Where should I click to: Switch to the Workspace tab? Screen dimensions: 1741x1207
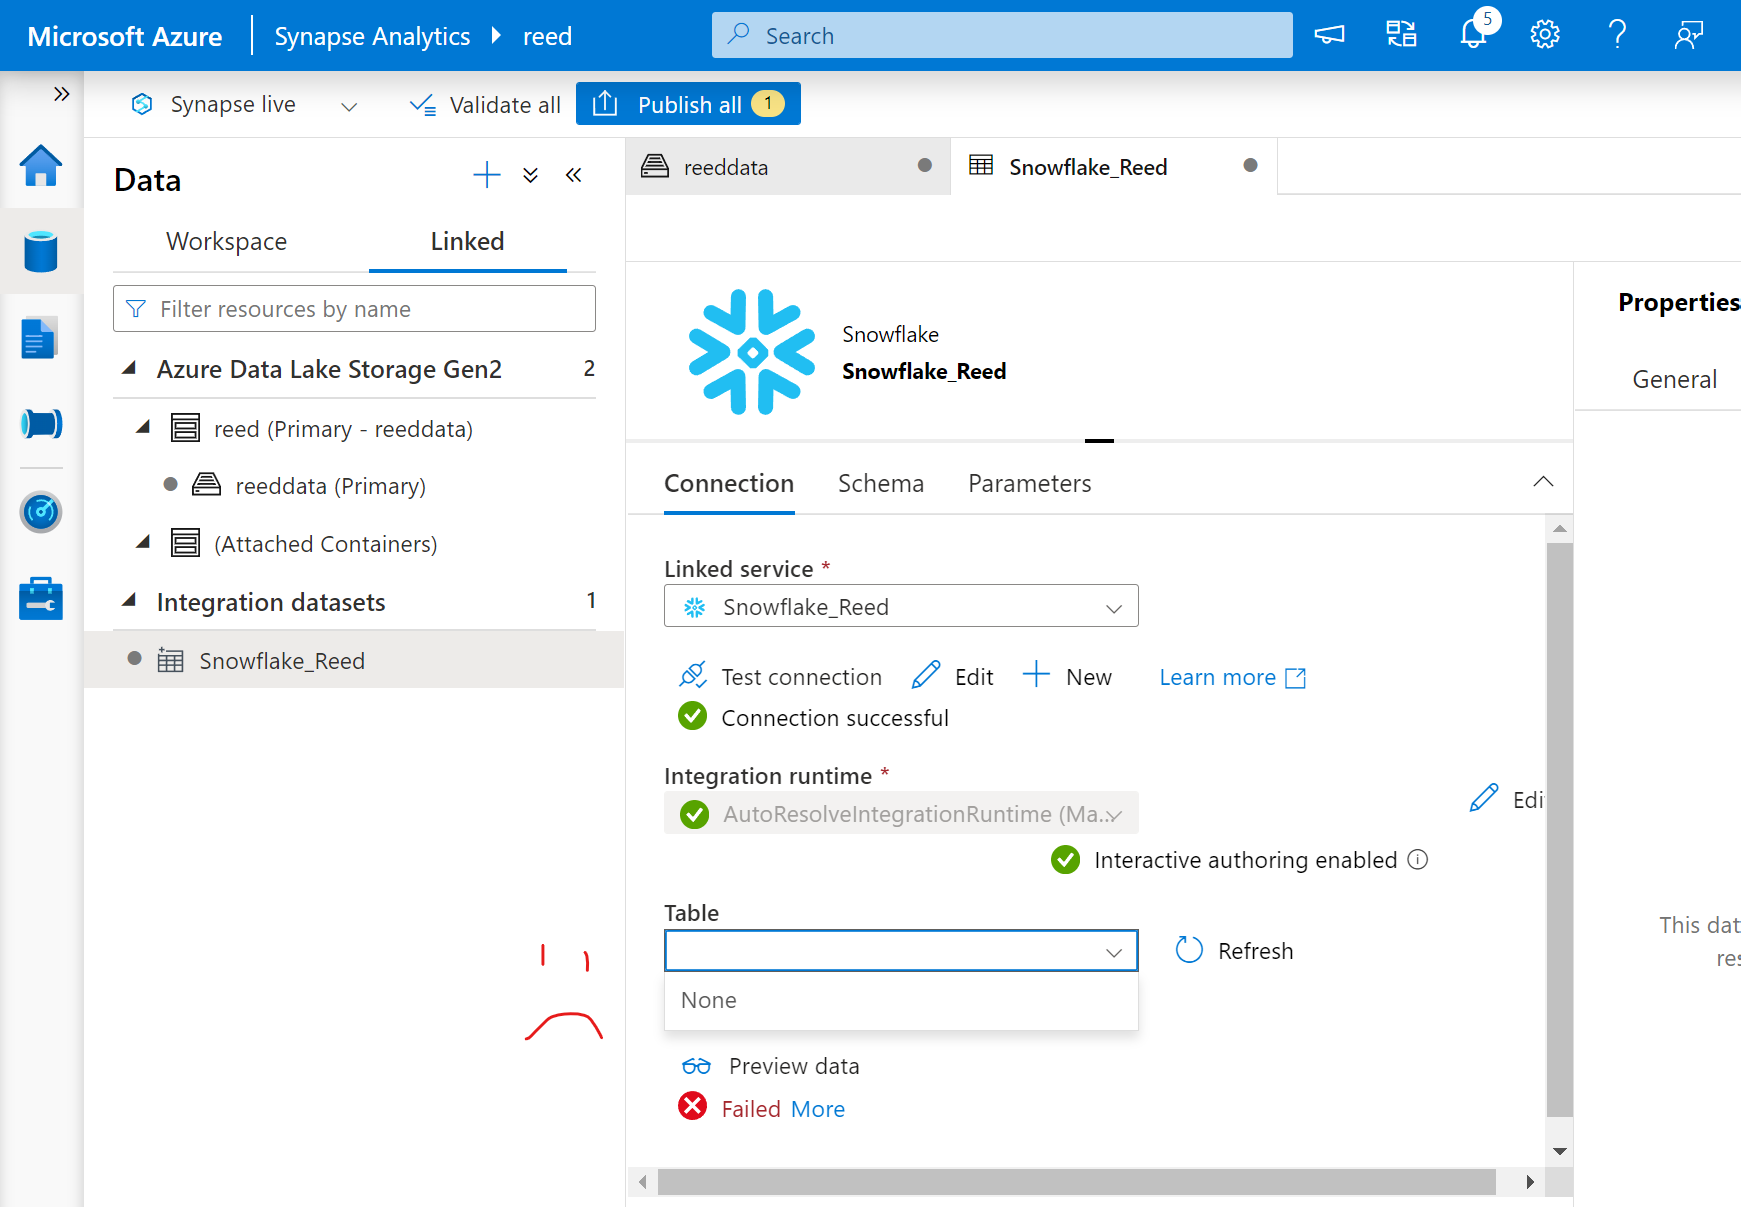(226, 241)
